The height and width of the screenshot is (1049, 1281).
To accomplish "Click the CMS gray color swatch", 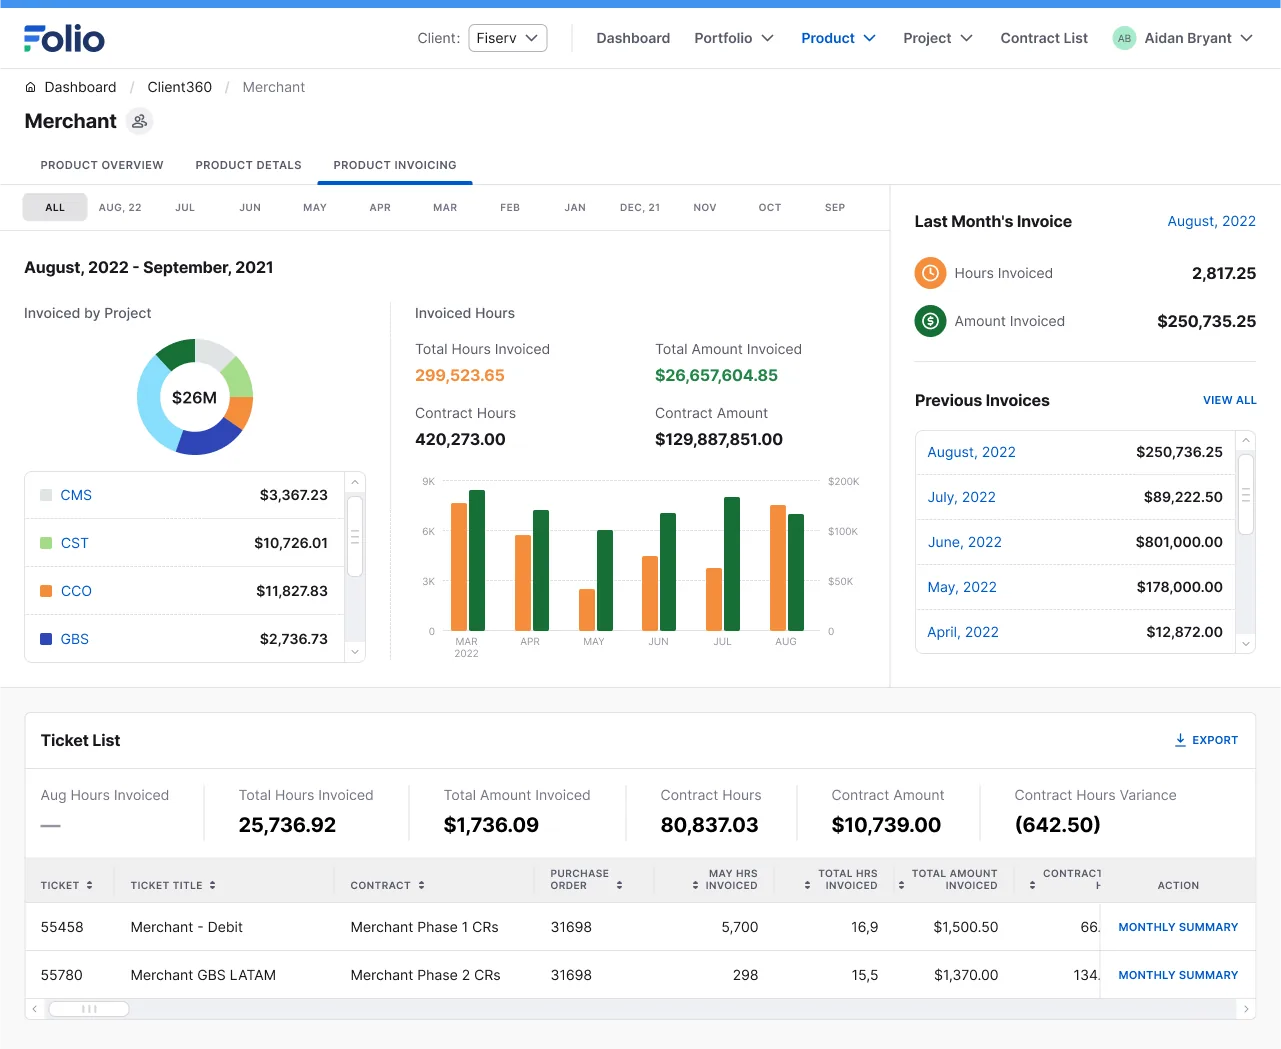I will click(x=46, y=495).
